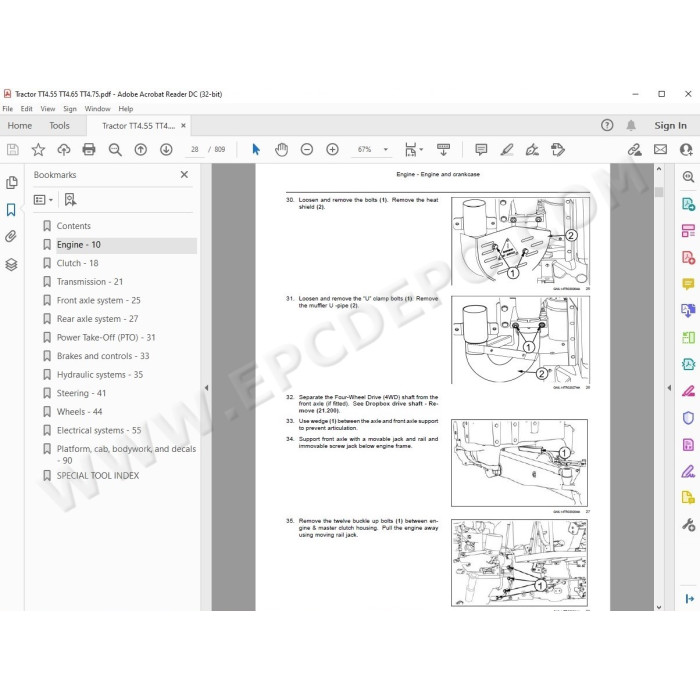Print the document
Screen dimensions: 700x700
point(89,149)
